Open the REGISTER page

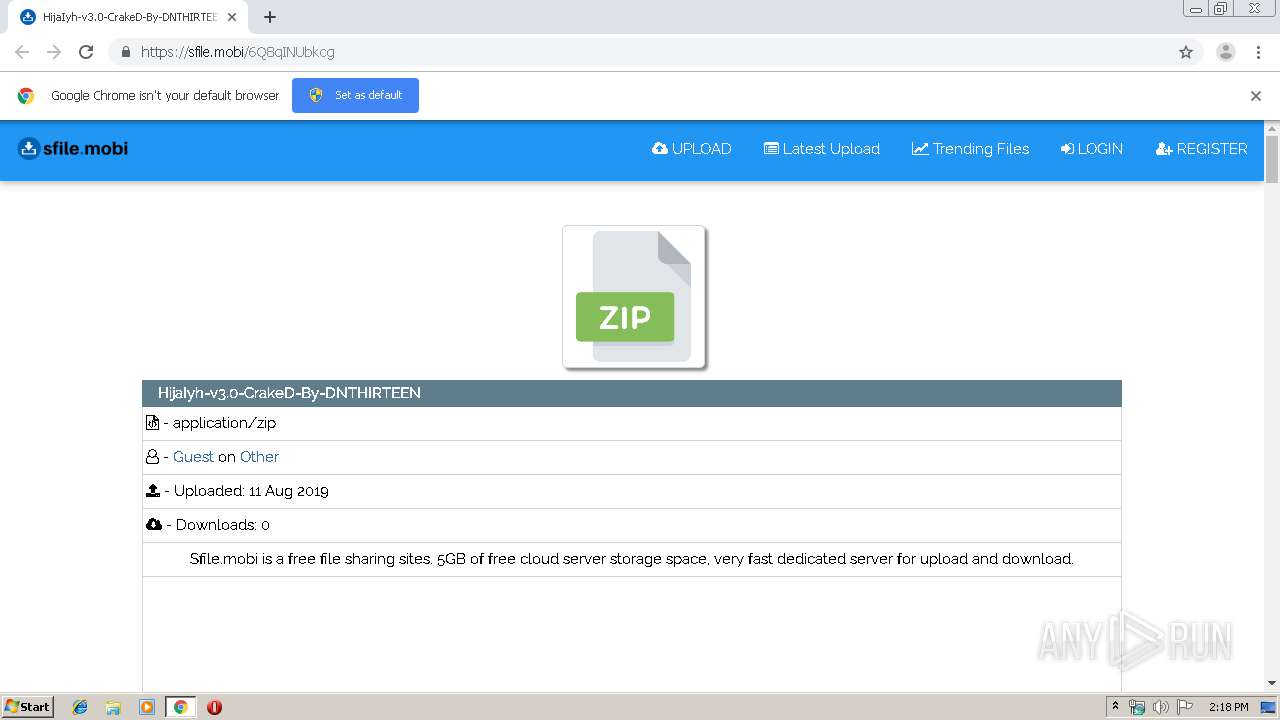1201,149
